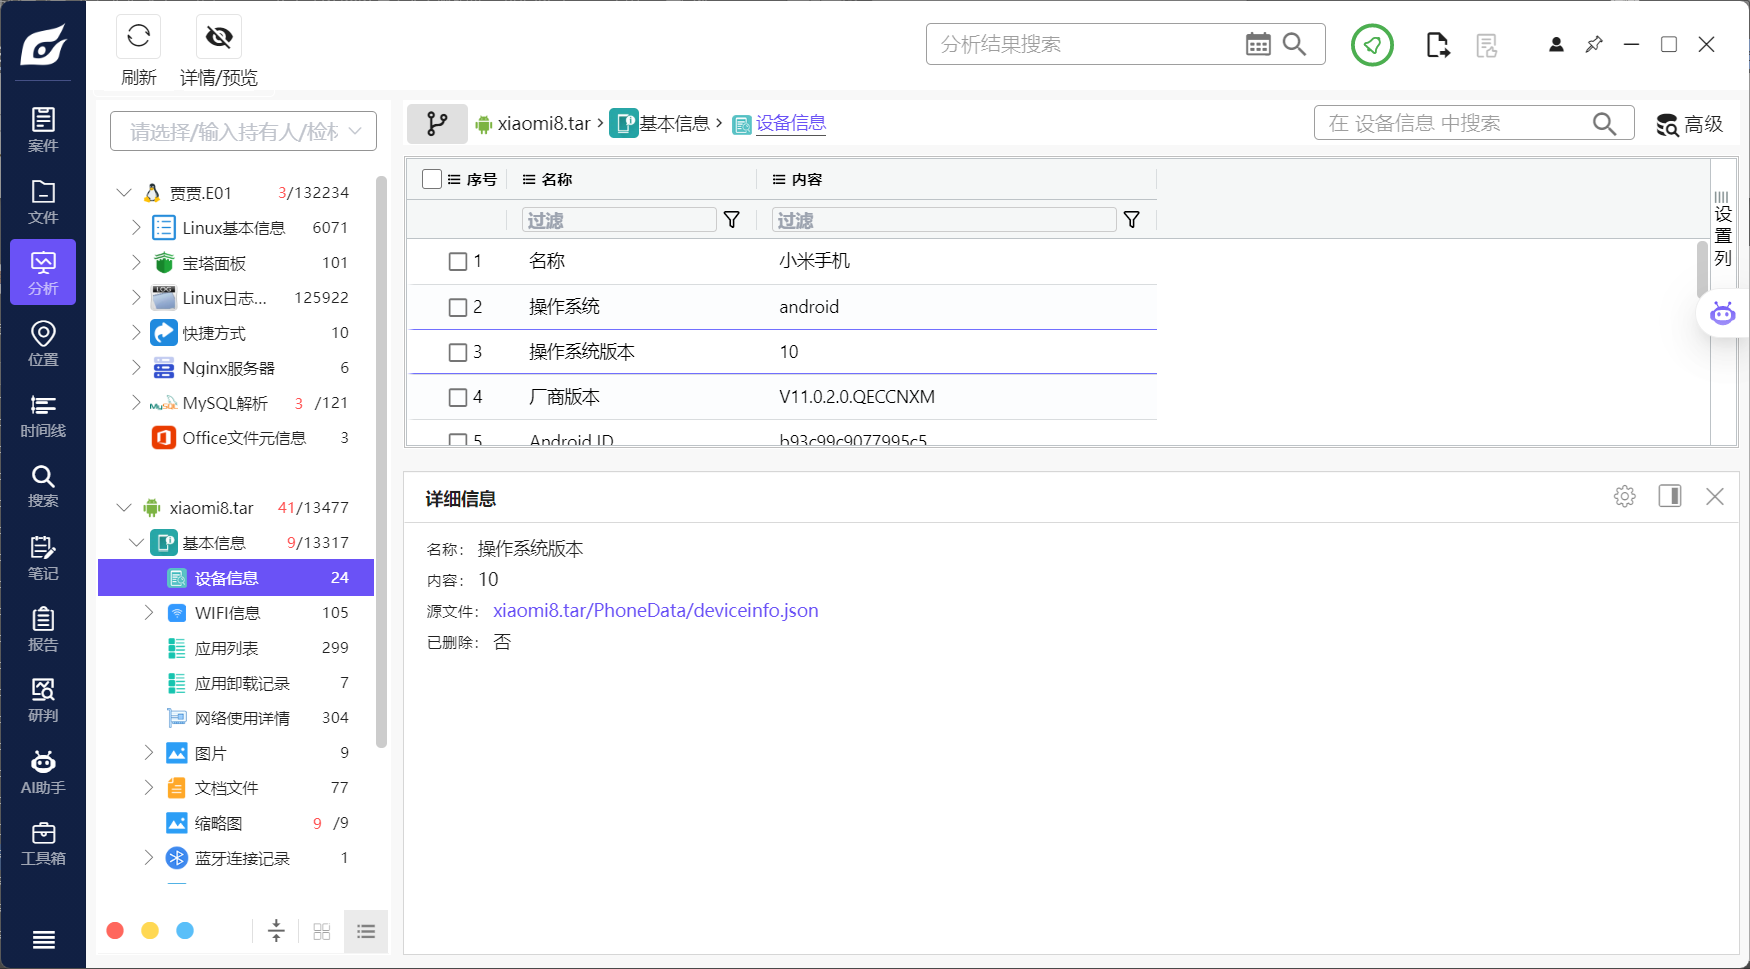Screen dimensions: 1750x969
Task: Open settings gear in 详细信息 panel
Action: tap(1625, 496)
